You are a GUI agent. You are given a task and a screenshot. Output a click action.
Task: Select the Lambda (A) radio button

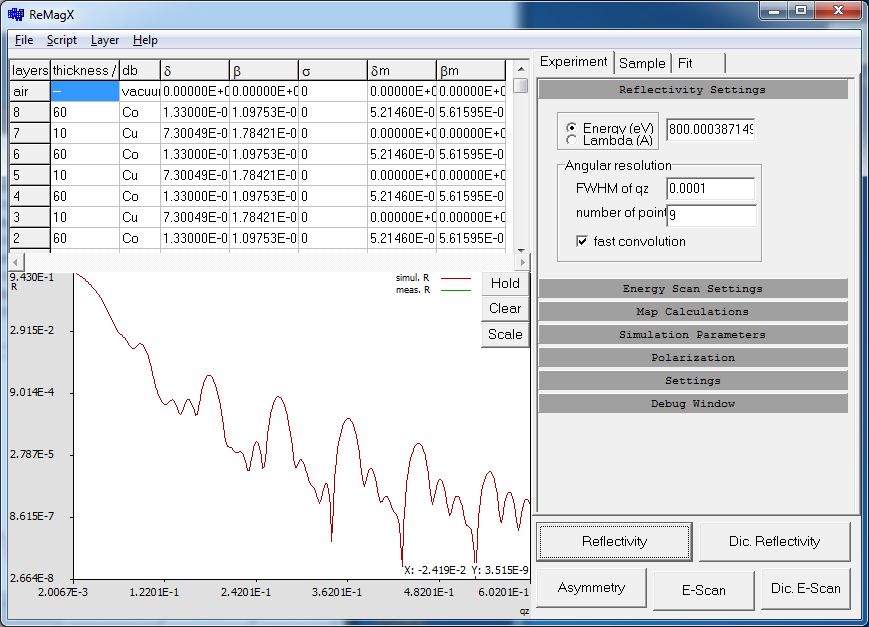click(x=572, y=141)
